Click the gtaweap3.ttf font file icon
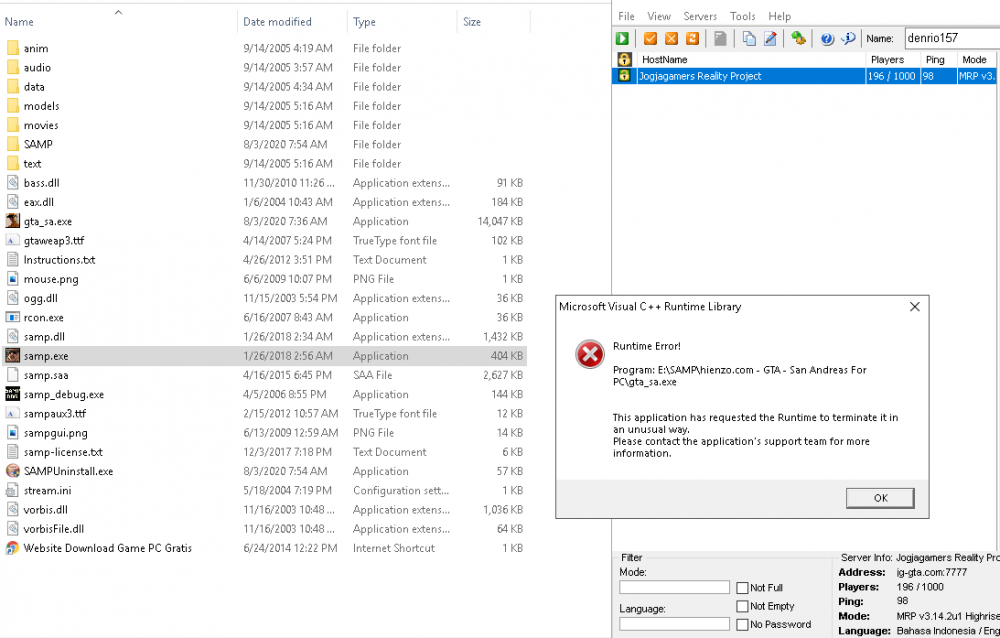The width and height of the screenshot is (1000, 638). (13, 241)
